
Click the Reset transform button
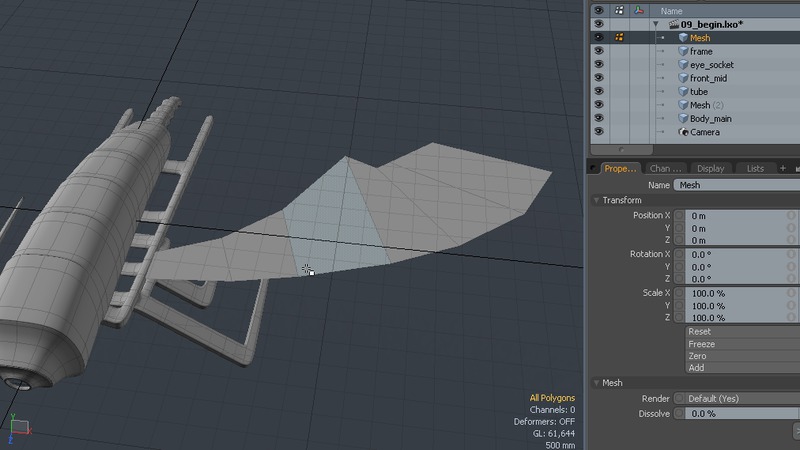(742, 331)
